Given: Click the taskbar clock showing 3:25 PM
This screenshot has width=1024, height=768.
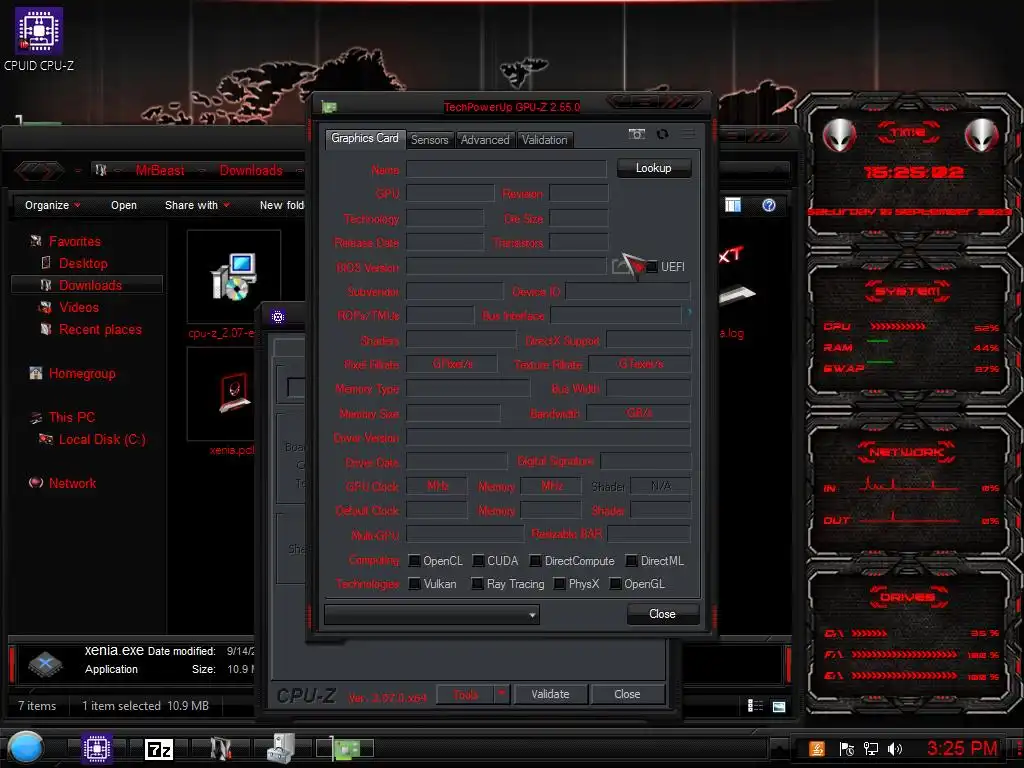Looking at the screenshot, I should [962, 748].
